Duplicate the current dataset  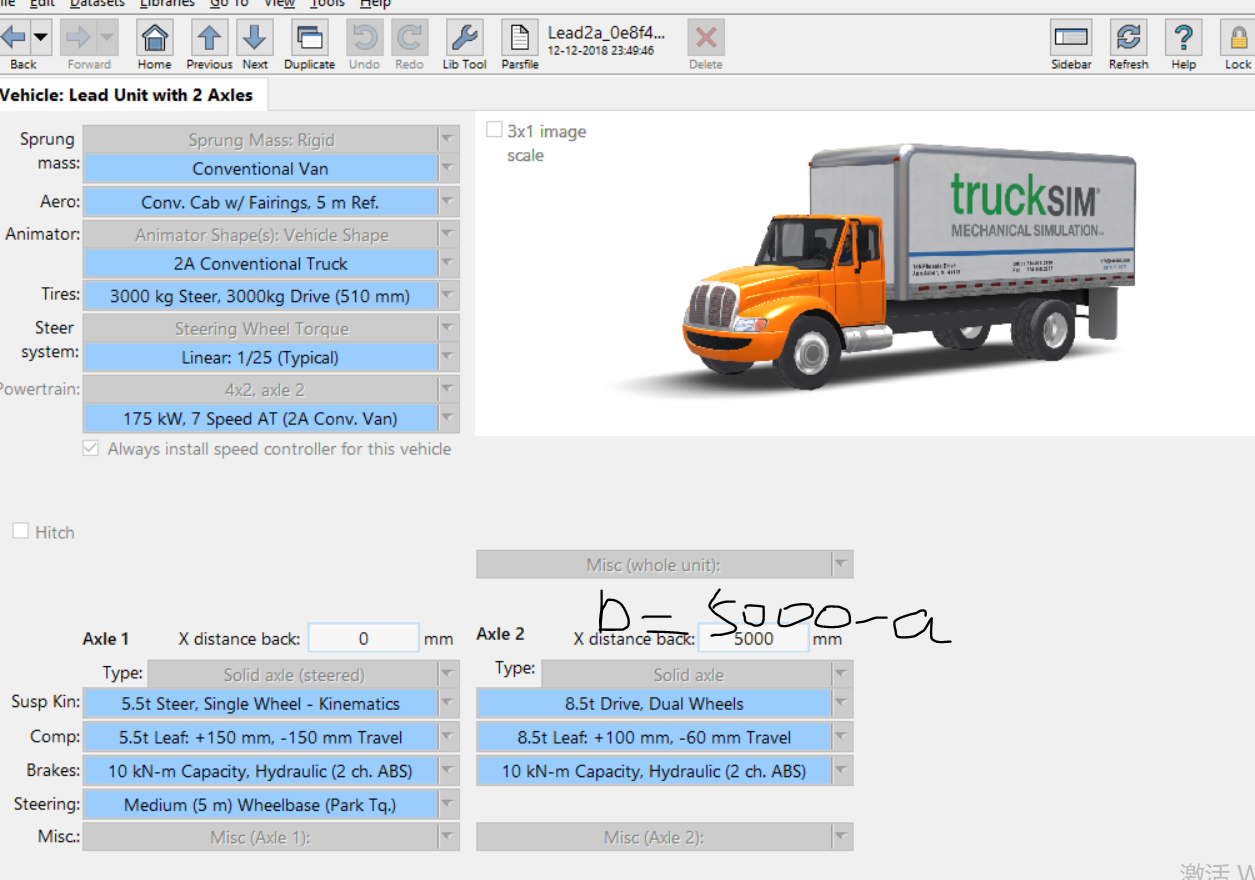[309, 42]
